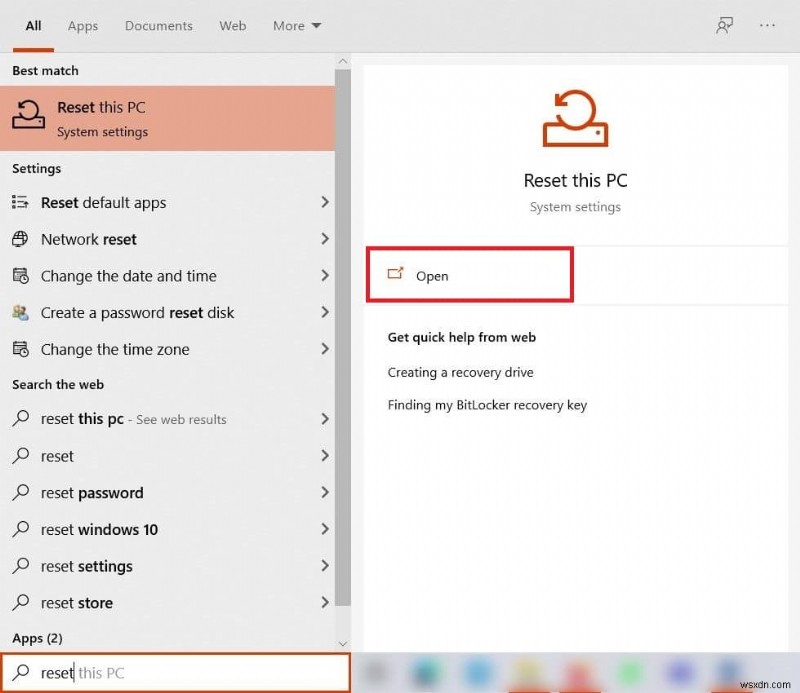Select the Create a password reset disk icon
This screenshot has width=800, height=693.
pos(21,312)
